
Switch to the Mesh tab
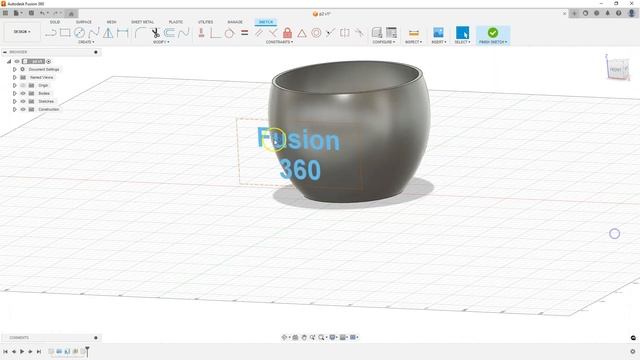[111, 22]
